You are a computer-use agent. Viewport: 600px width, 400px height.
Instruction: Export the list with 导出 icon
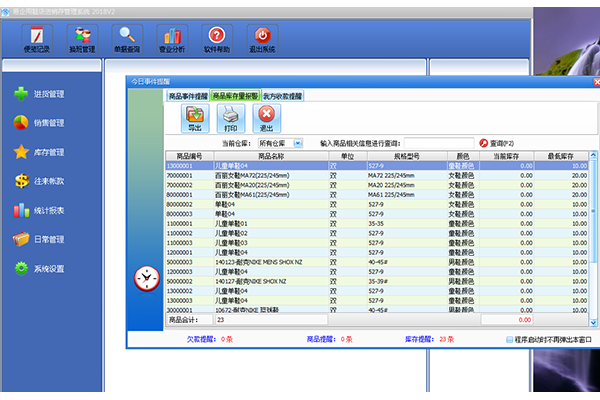point(194,119)
